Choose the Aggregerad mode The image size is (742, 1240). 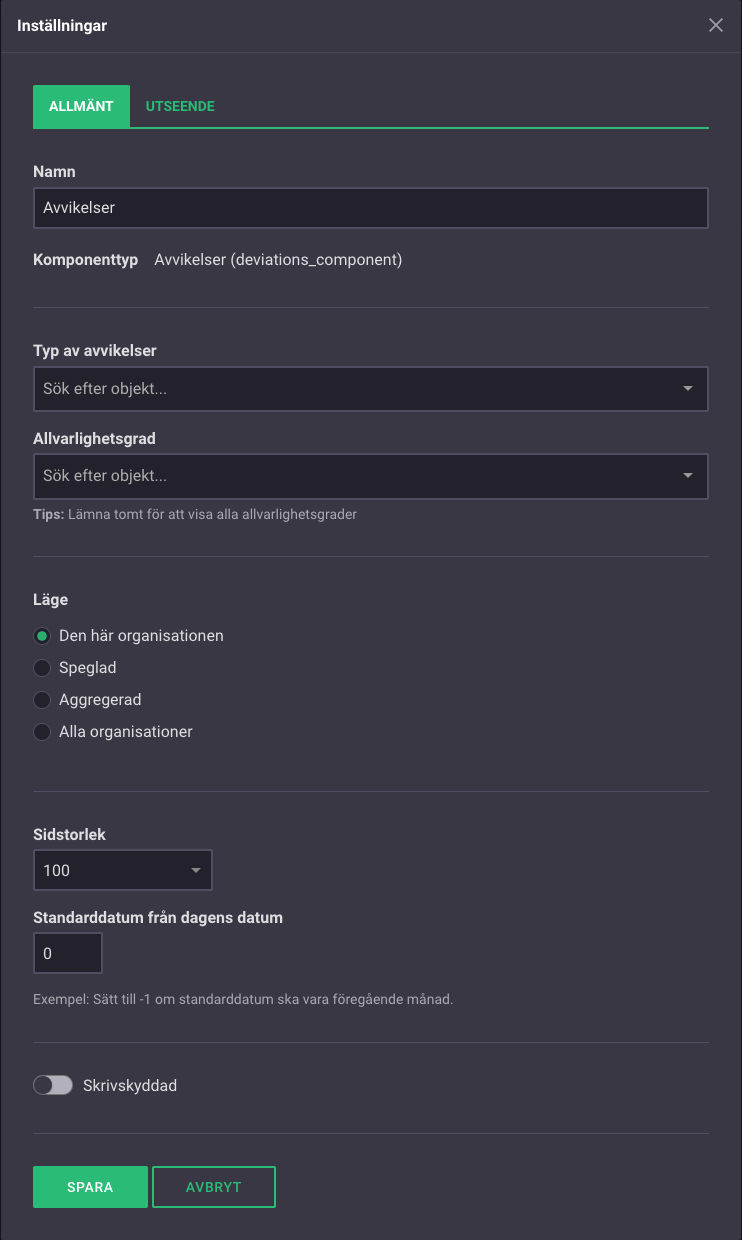click(42, 700)
